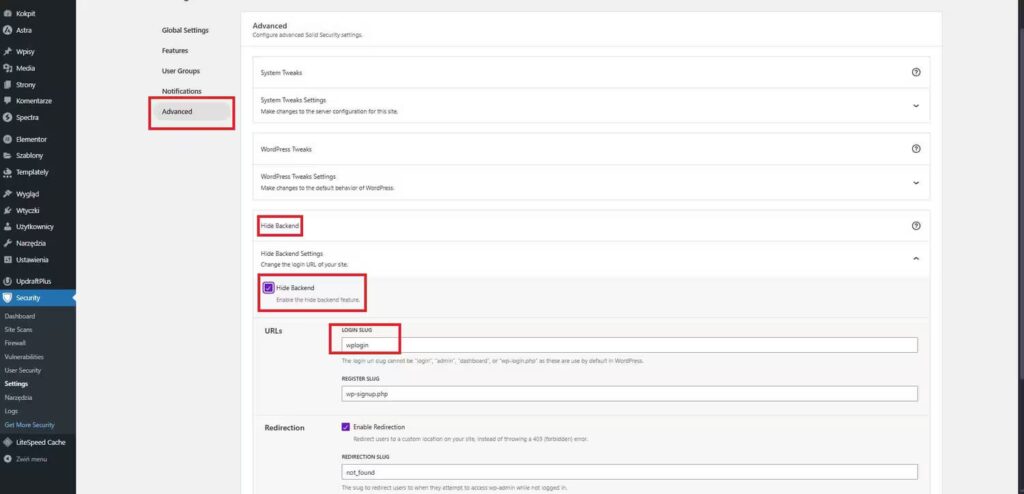Open Security Logs submenu item
1024x494 pixels.
point(11,411)
